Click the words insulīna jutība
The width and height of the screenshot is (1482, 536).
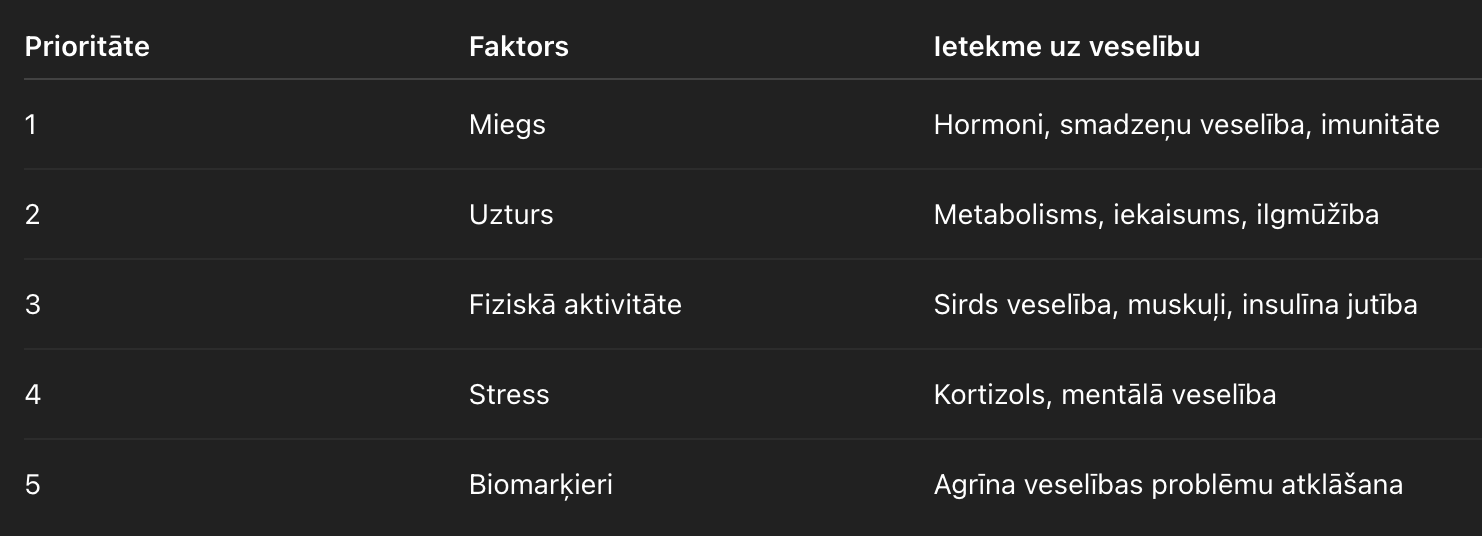point(1329,305)
